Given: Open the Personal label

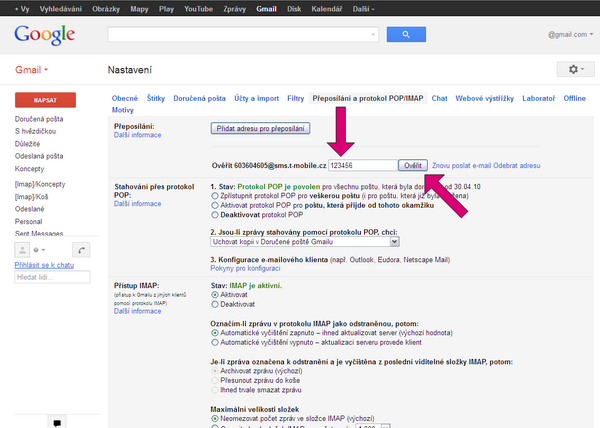Looking at the screenshot, I should [x=28, y=222].
